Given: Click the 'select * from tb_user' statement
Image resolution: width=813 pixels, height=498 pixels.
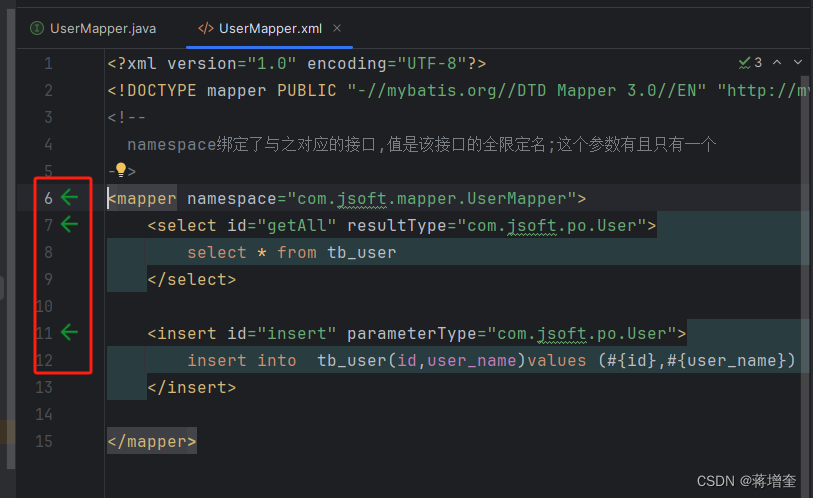Looking at the screenshot, I should (x=291, y=253).
